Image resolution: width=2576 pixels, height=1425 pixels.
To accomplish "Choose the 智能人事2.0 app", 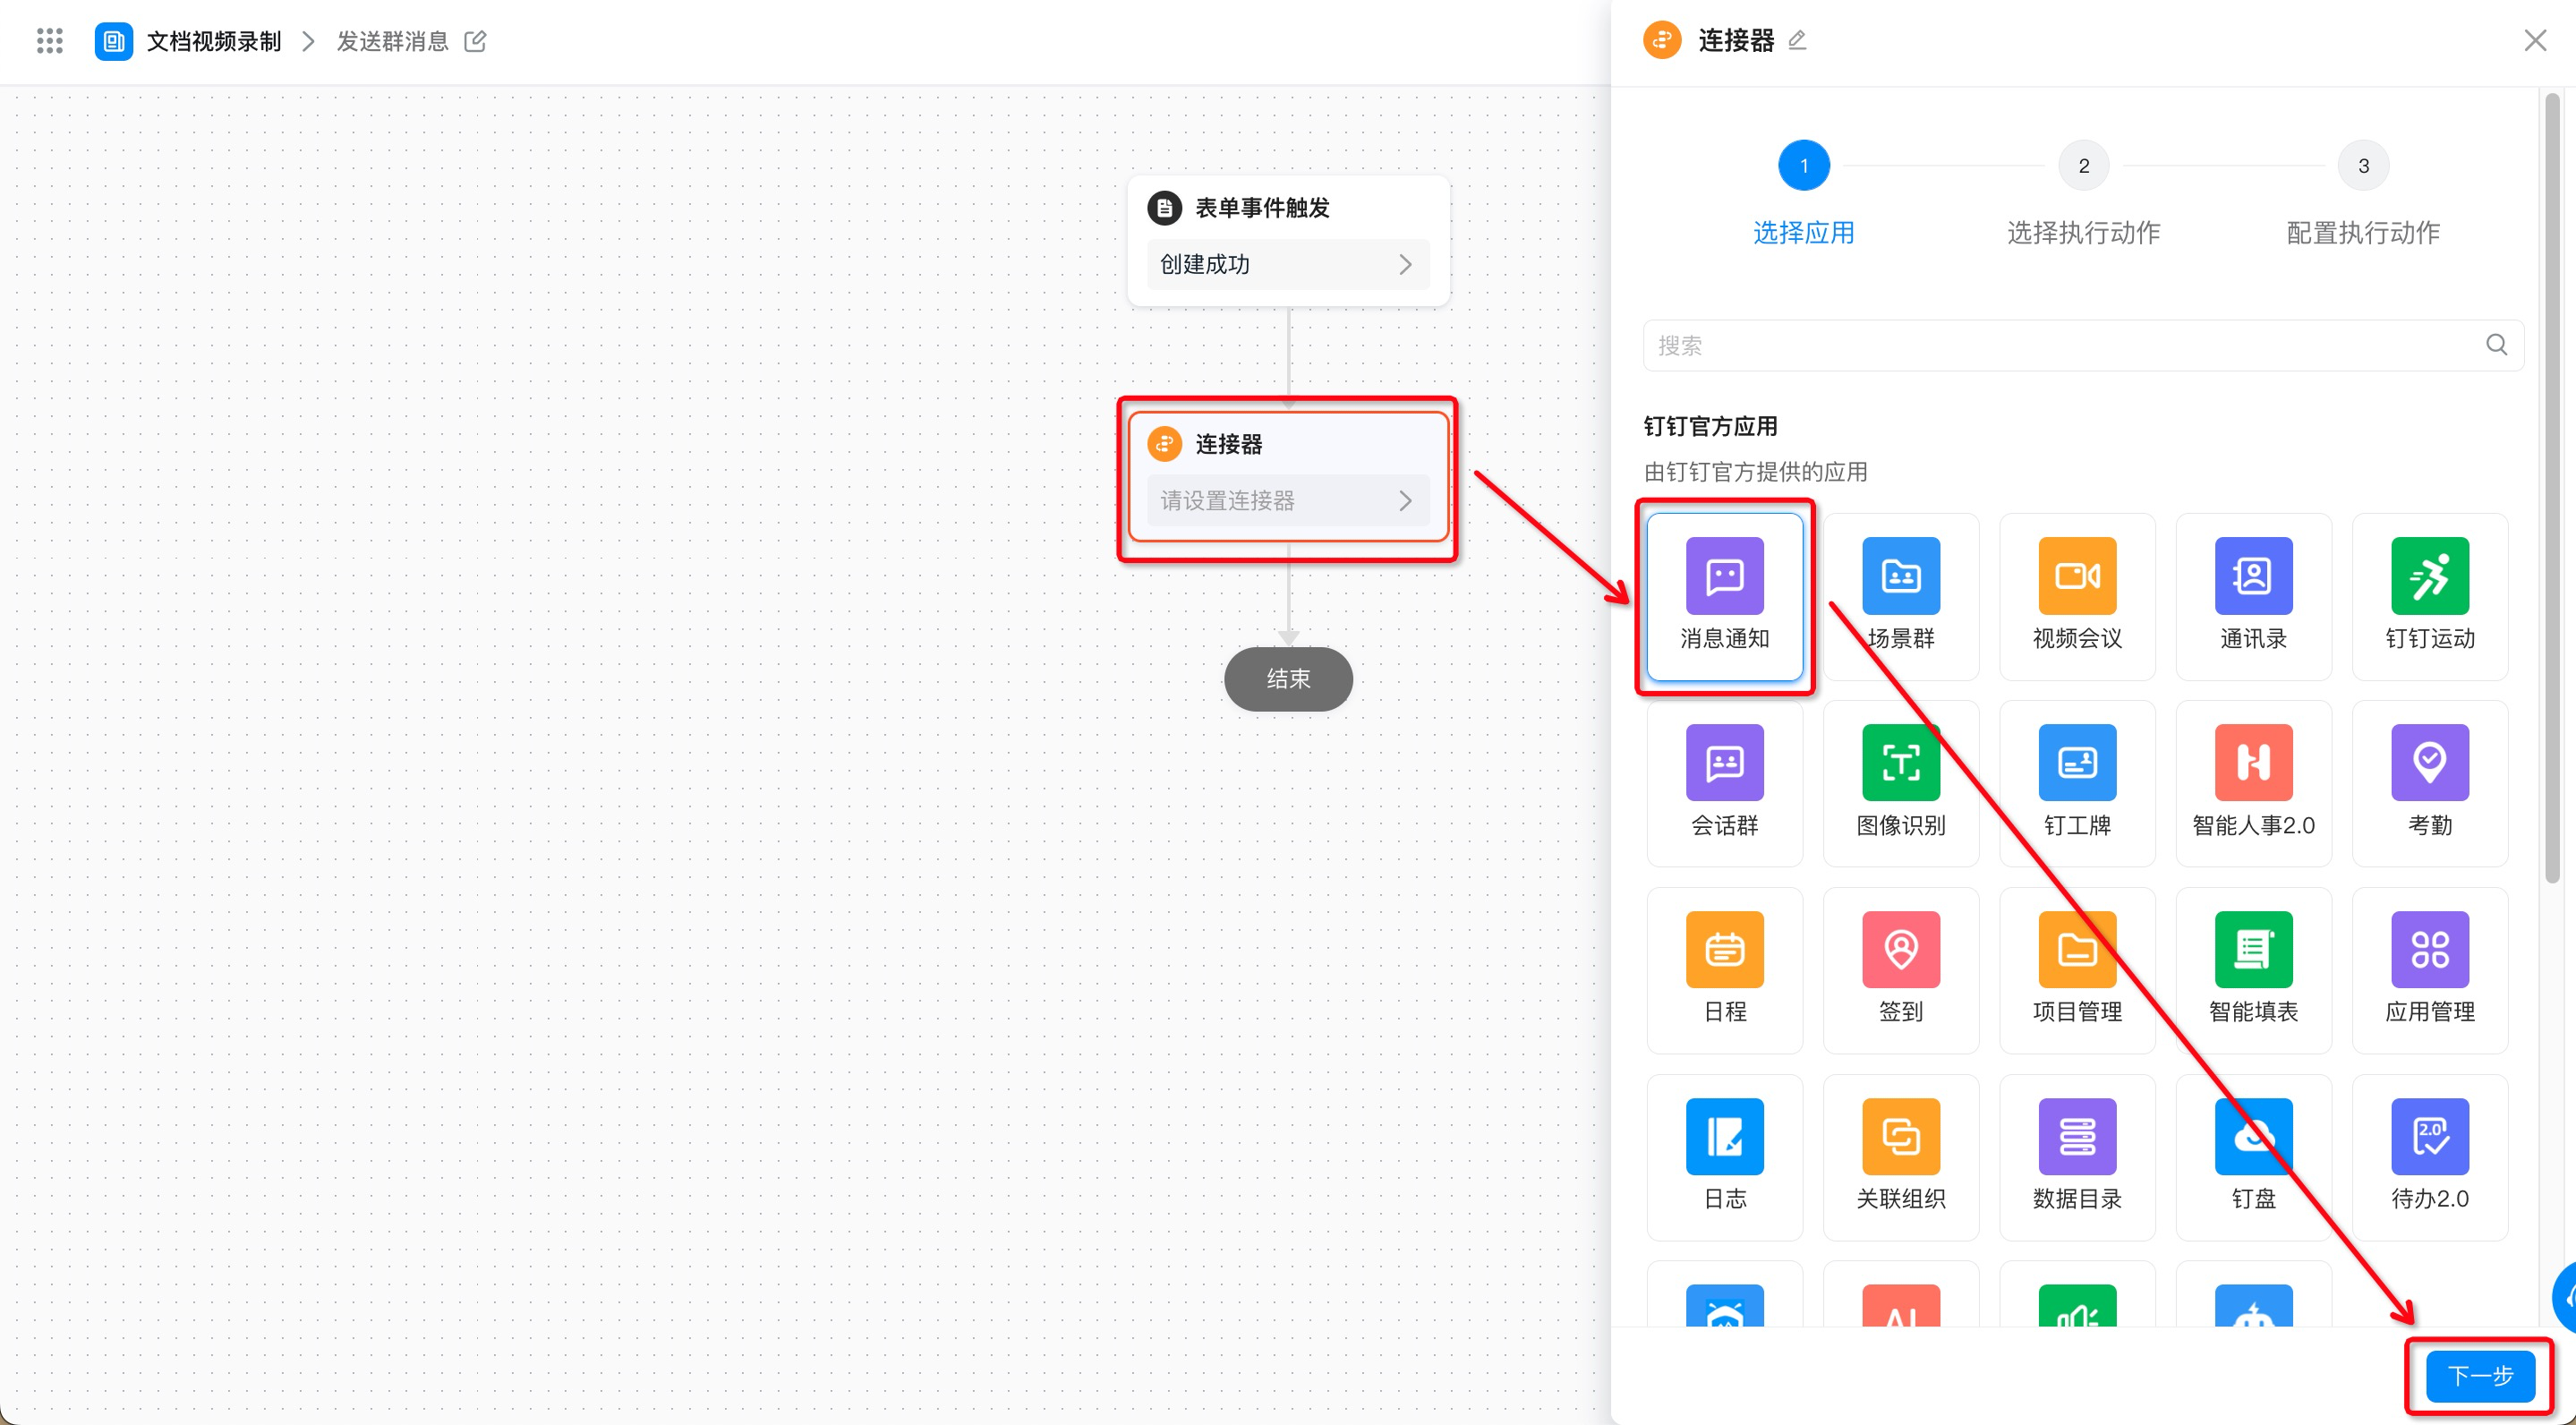I will point(2253,783).
